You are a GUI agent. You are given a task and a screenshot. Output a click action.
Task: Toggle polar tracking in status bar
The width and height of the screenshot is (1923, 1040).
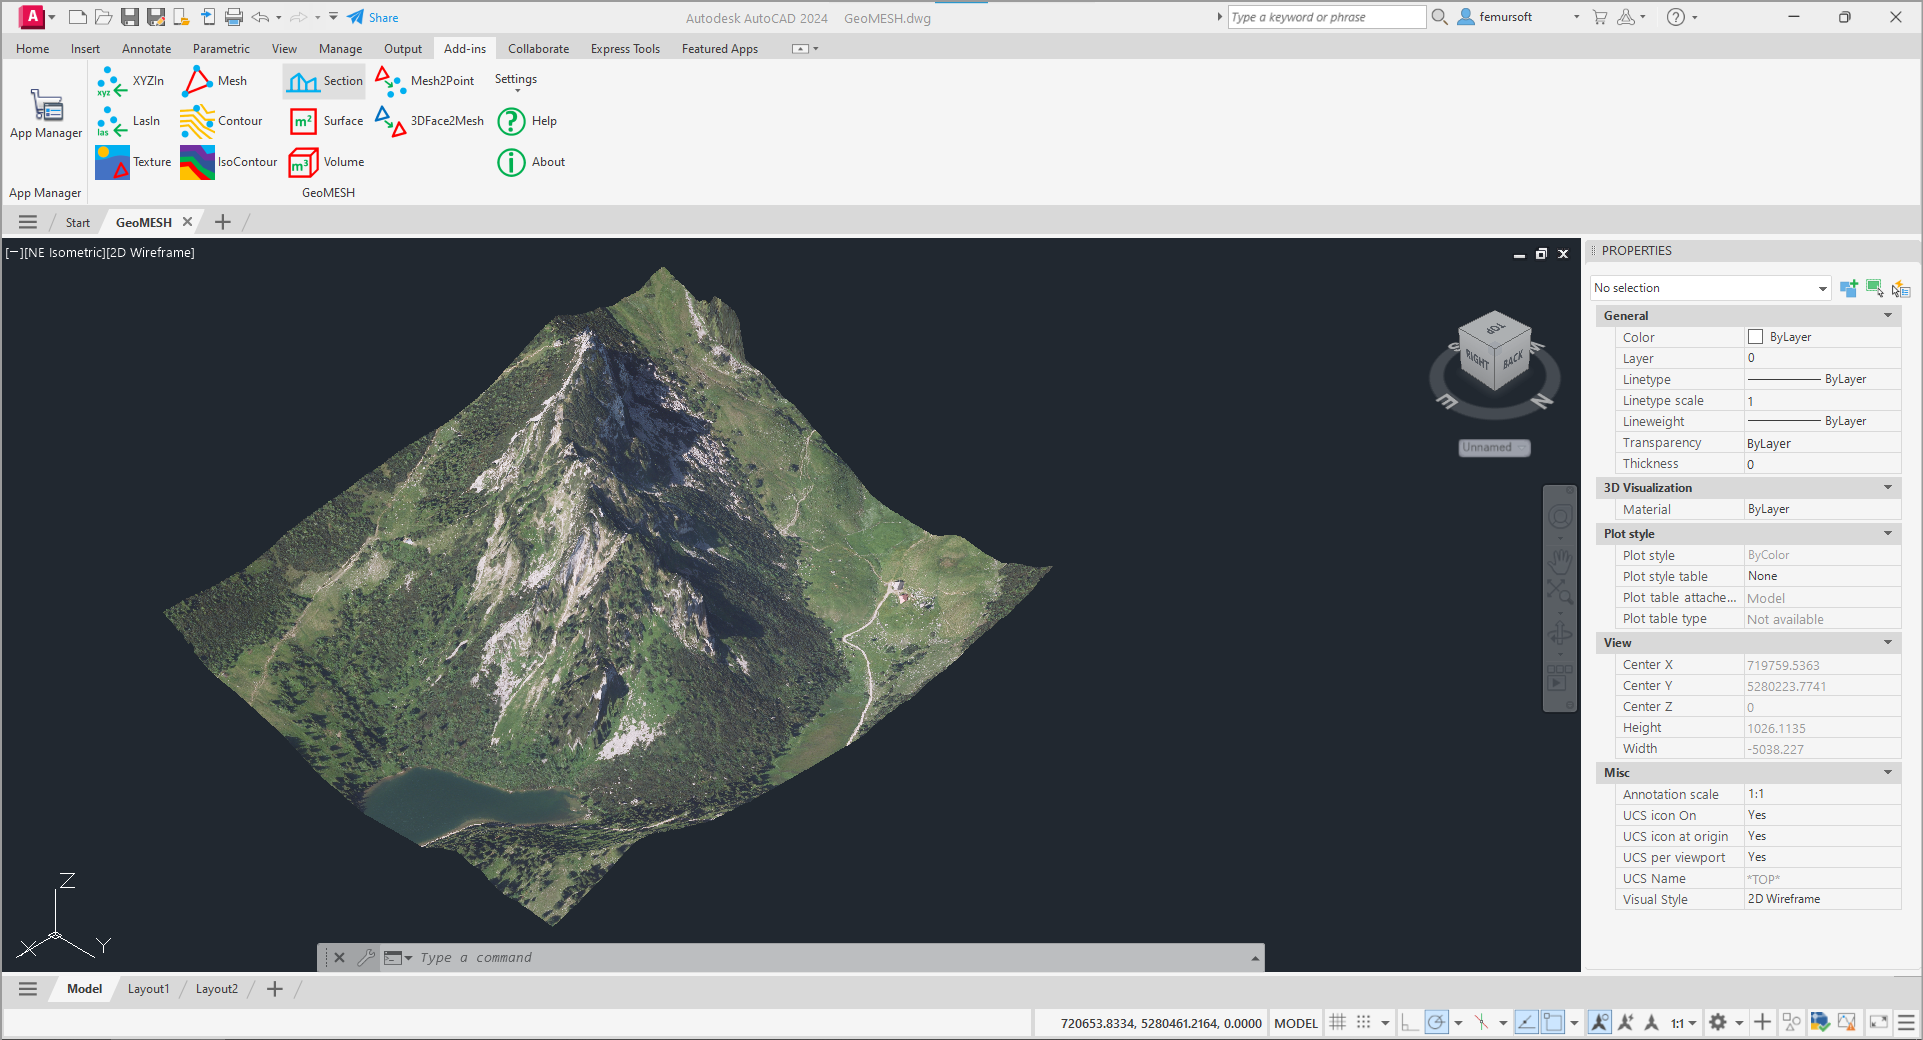click(1436, 1022)
